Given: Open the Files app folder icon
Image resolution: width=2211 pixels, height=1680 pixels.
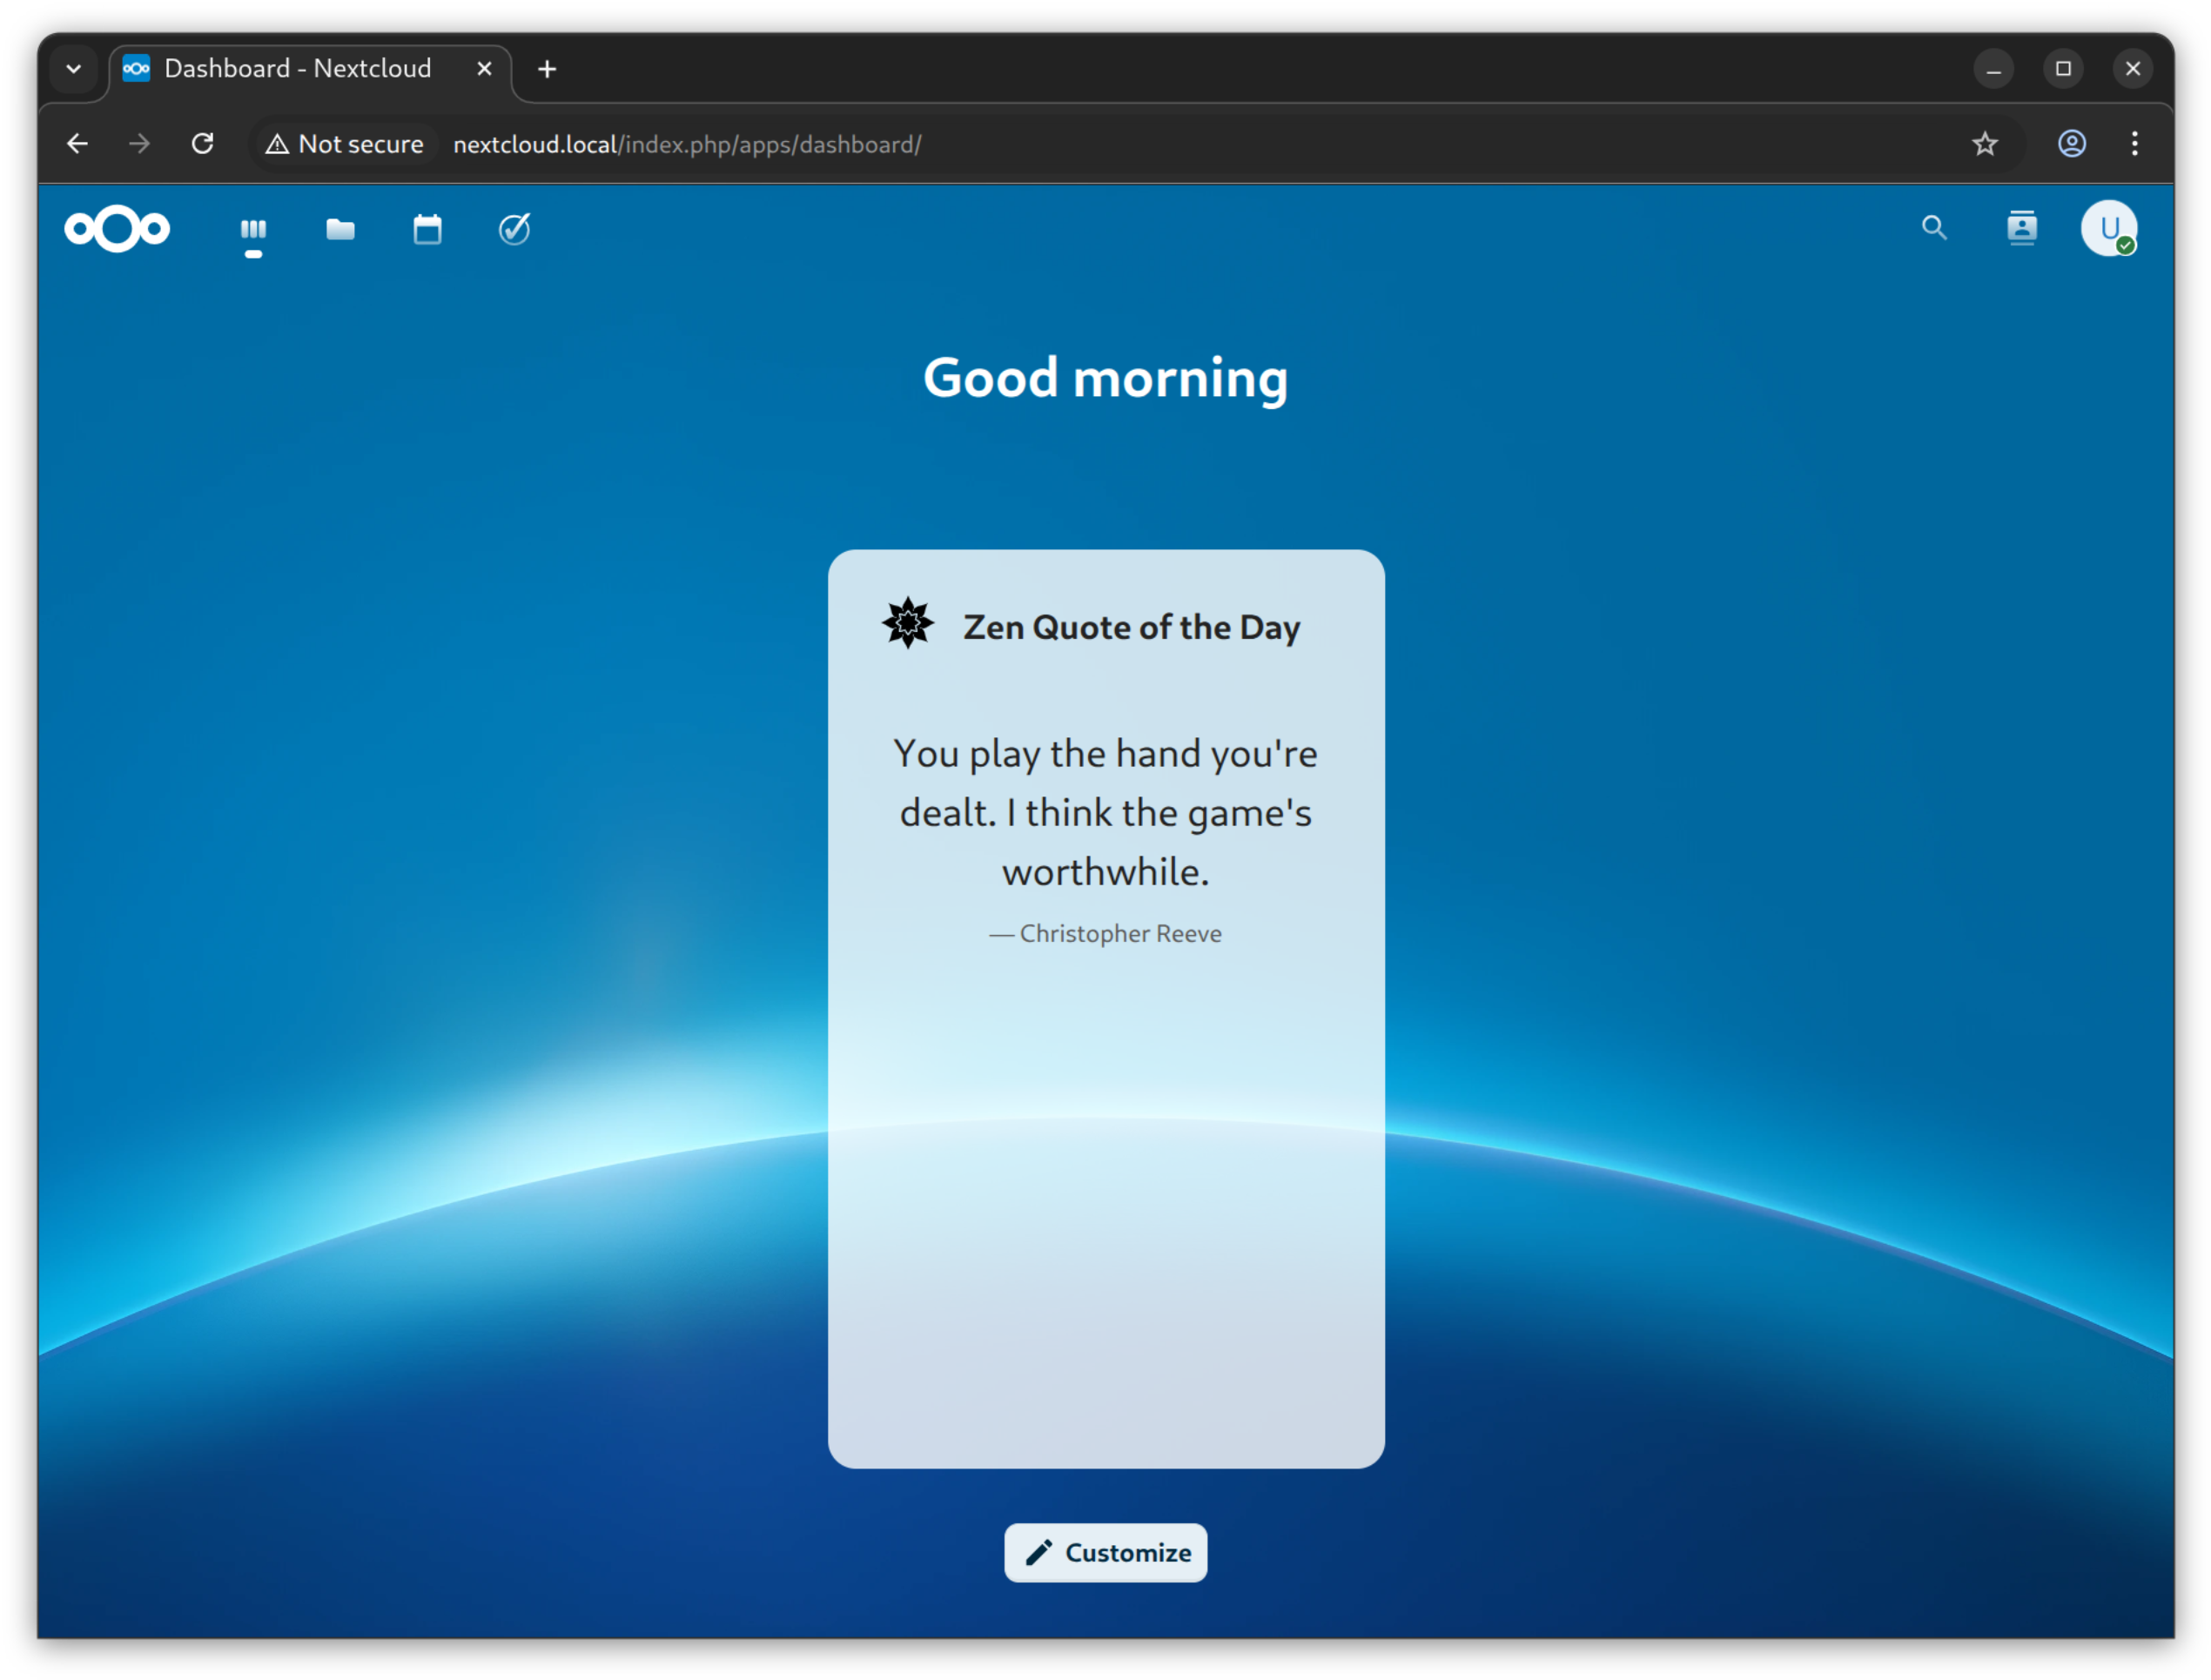Looking at the screenshot, I should (x=340, y=230).
